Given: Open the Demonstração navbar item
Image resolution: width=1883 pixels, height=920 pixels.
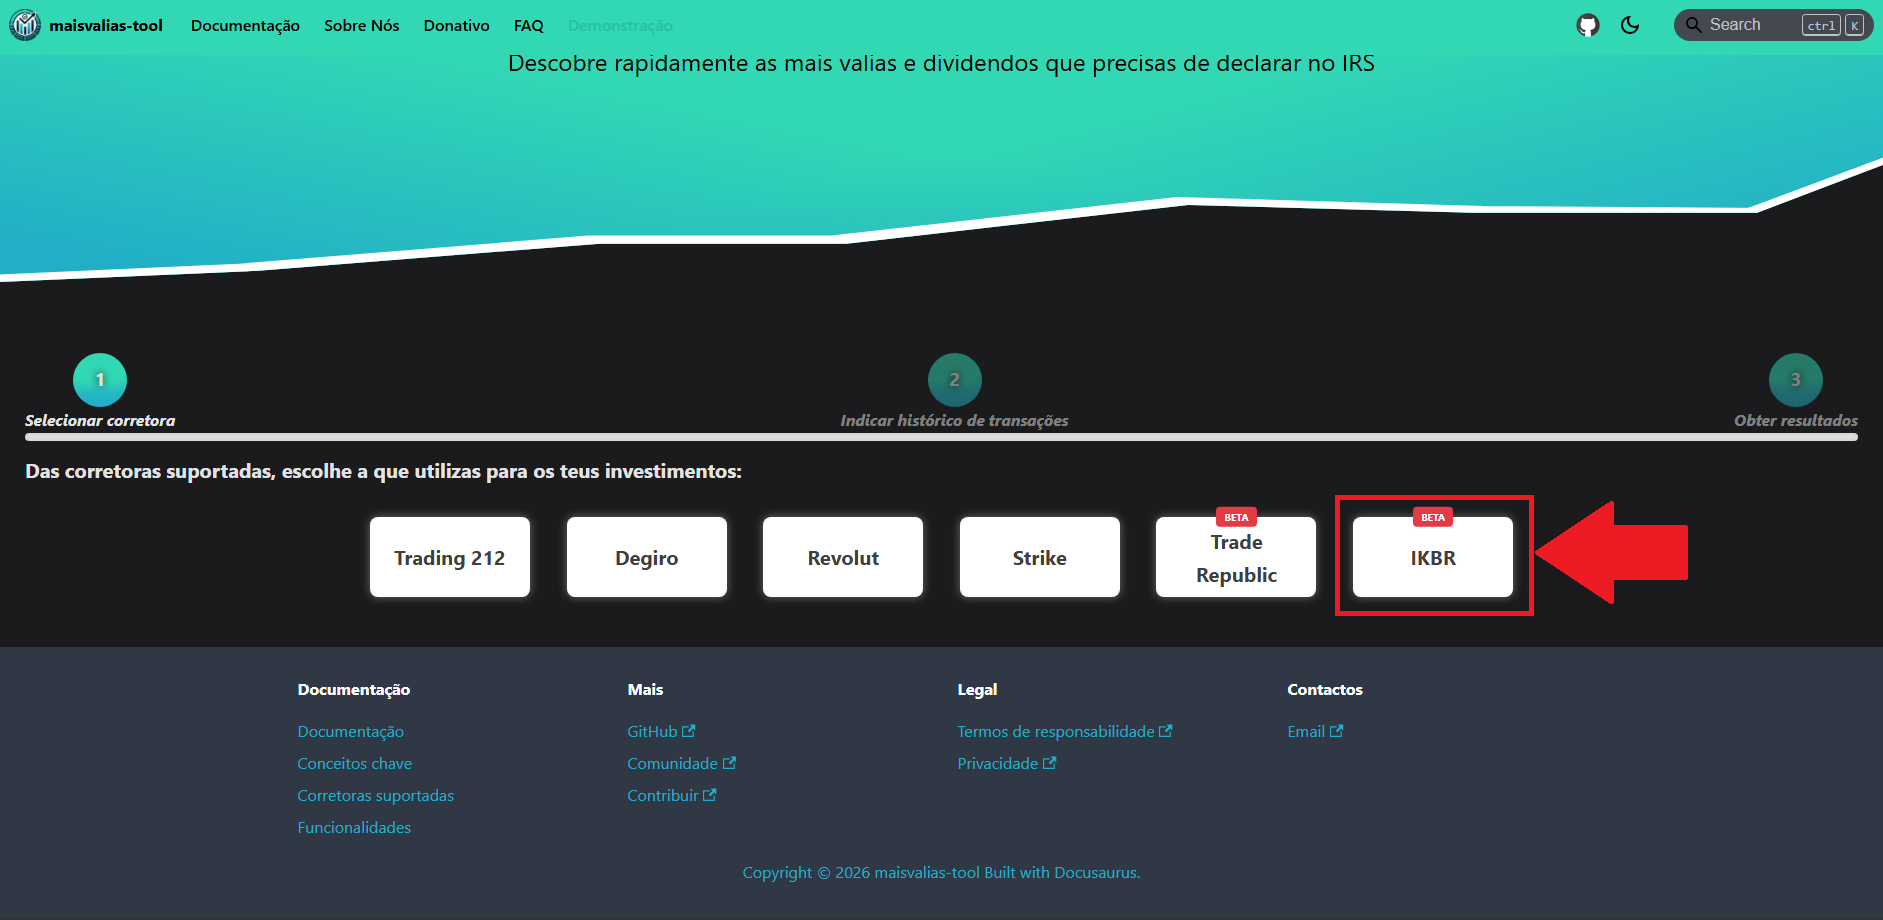Looking at the screenshot, I should pyautogui.click(x=620, y=26).
